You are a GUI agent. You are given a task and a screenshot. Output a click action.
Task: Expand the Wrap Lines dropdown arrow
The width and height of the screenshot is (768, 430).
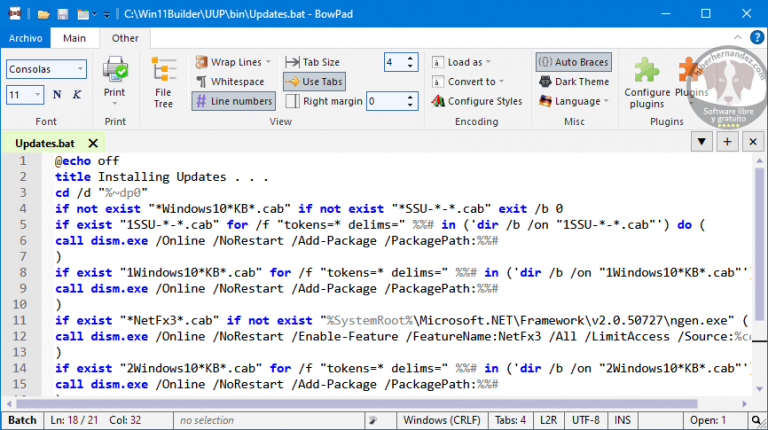[x=268, y=62]
